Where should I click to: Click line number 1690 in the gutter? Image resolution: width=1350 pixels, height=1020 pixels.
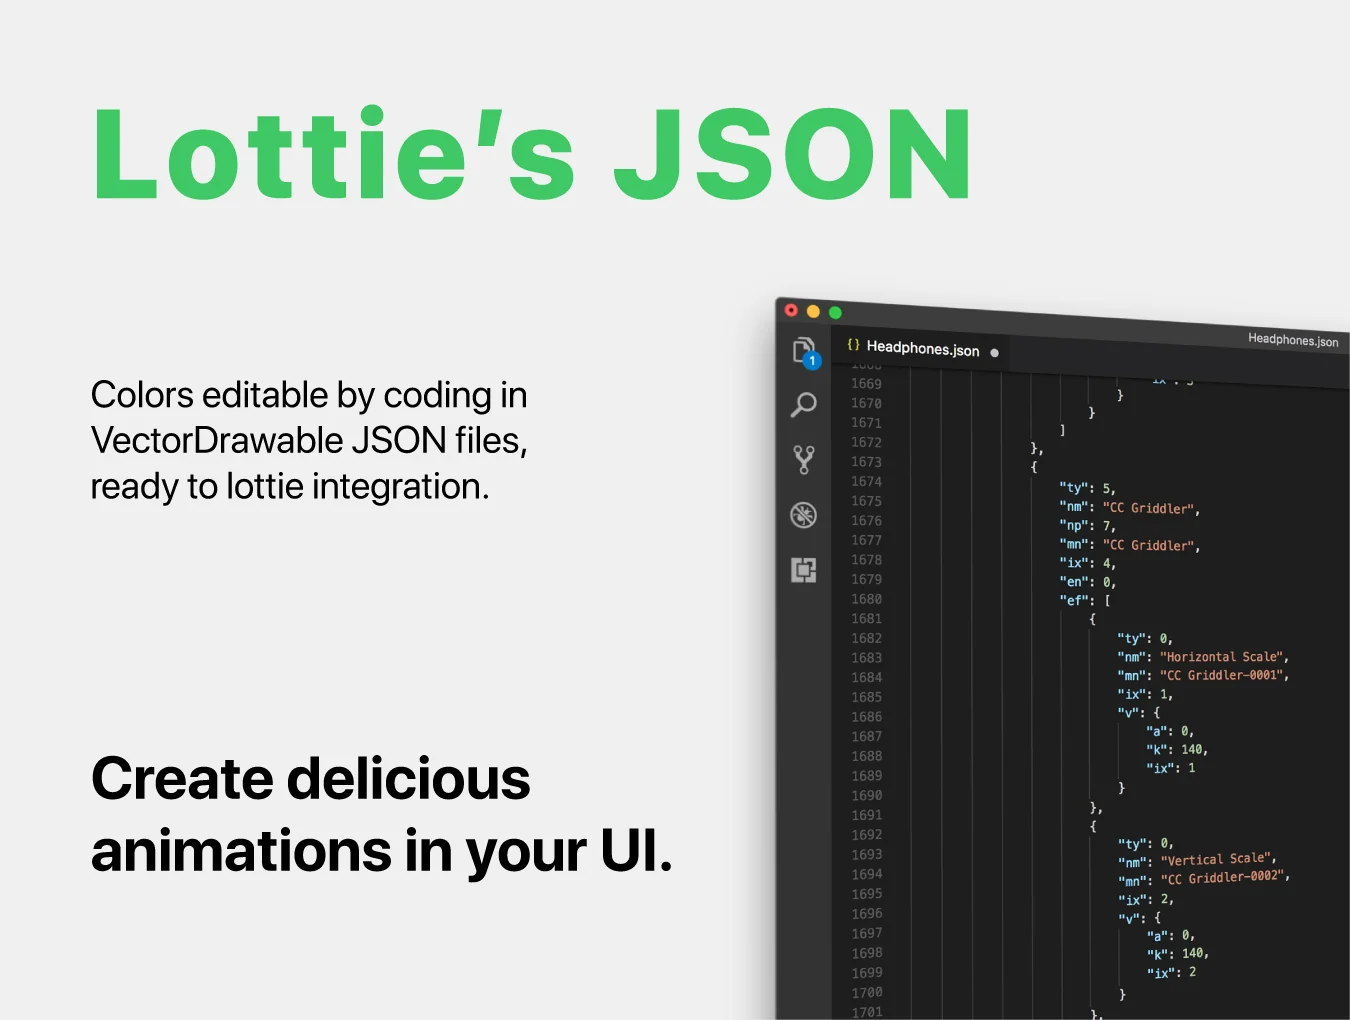click(866, 795)
